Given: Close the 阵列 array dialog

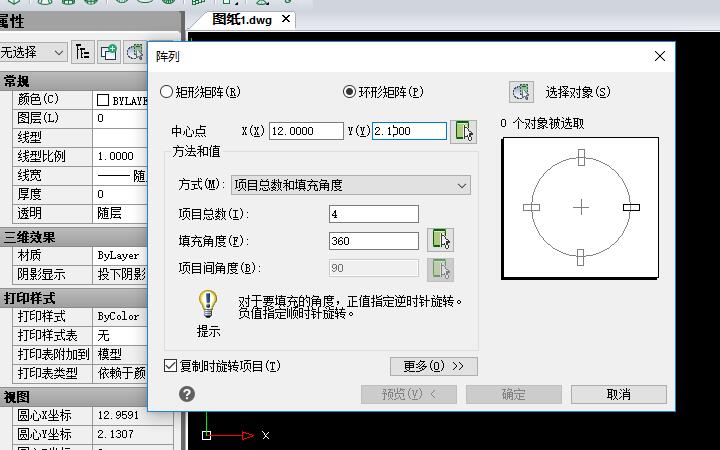Looking at the screenshot, I should (x=660, y=57).
